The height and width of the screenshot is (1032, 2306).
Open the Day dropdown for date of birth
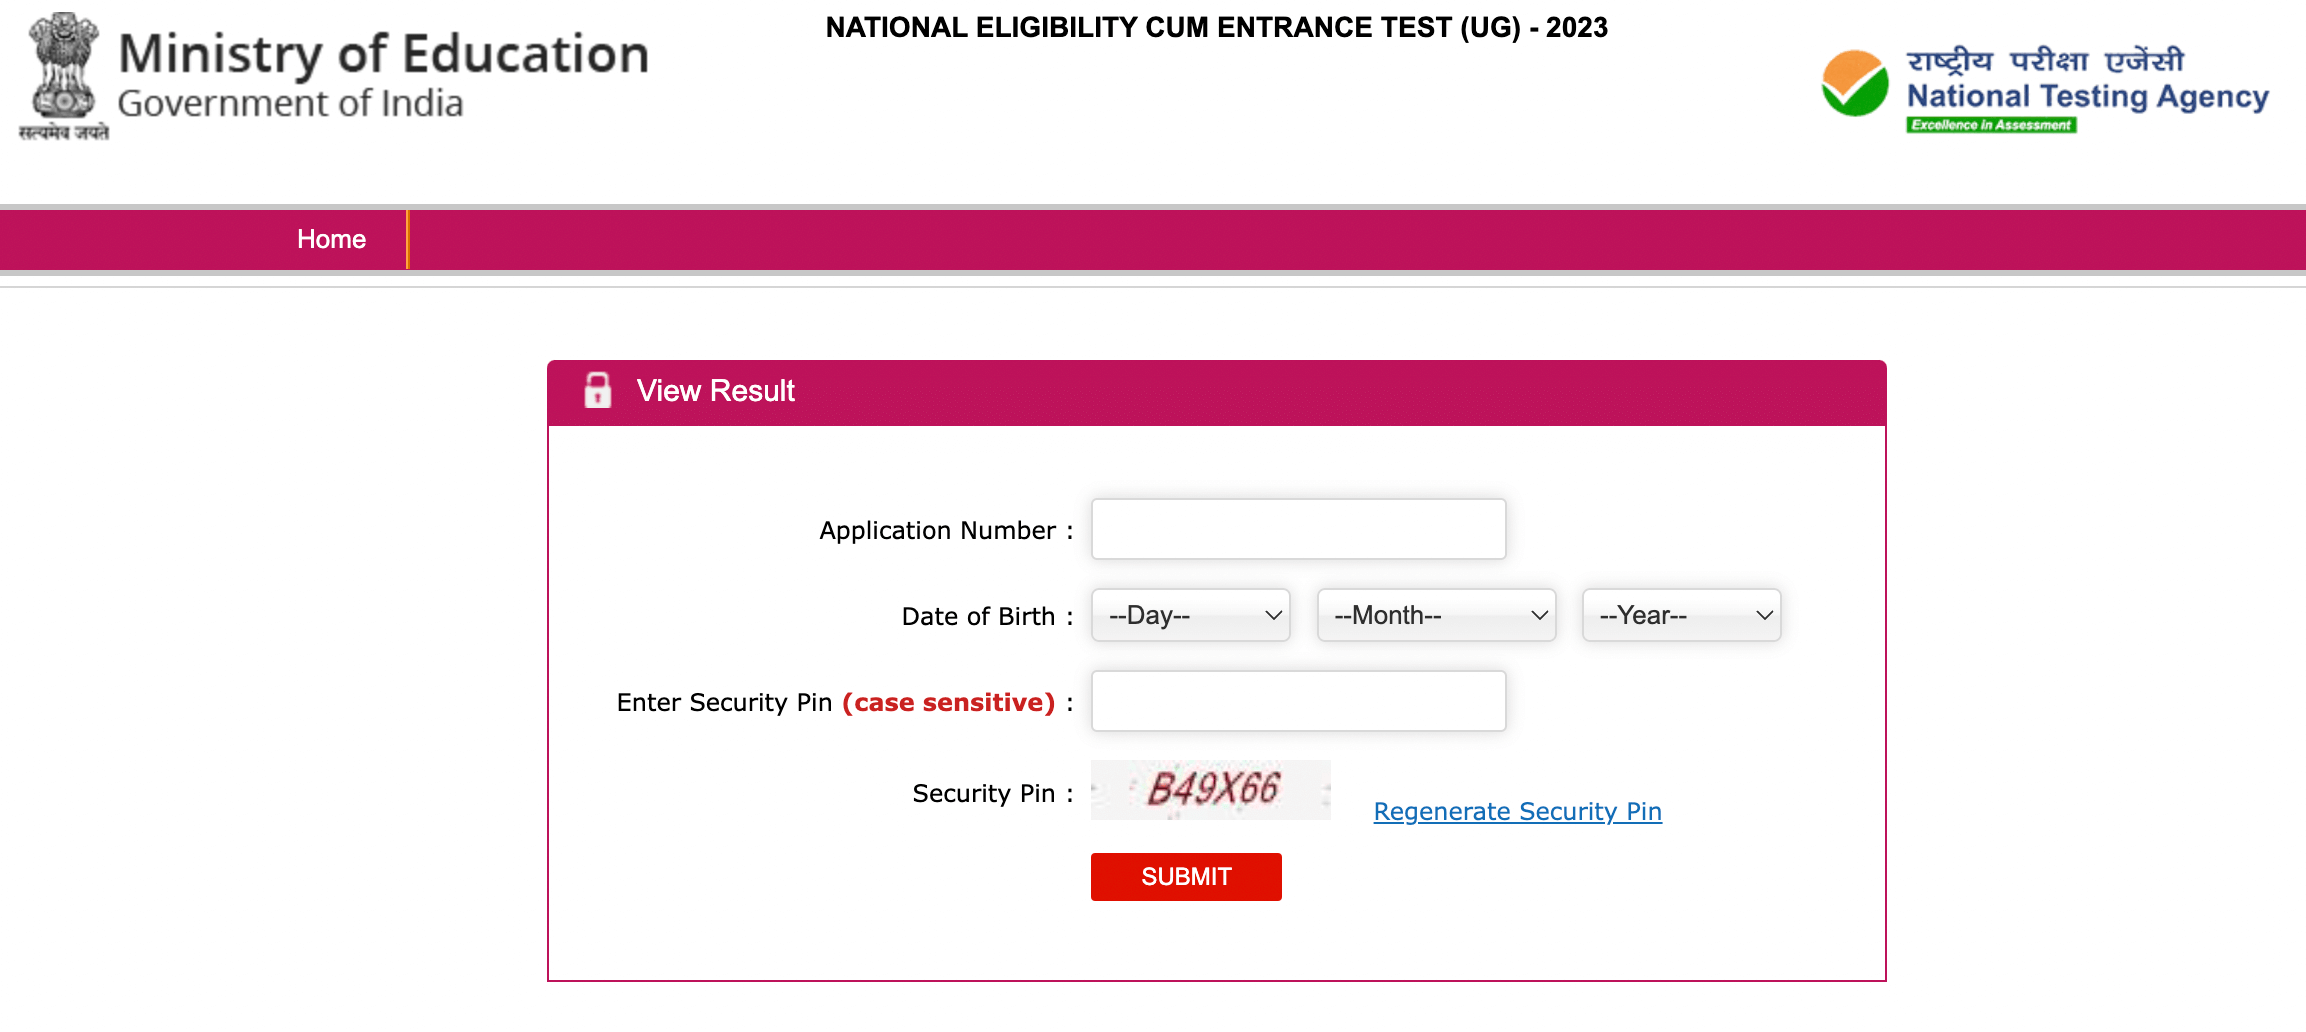(1190, 615)
